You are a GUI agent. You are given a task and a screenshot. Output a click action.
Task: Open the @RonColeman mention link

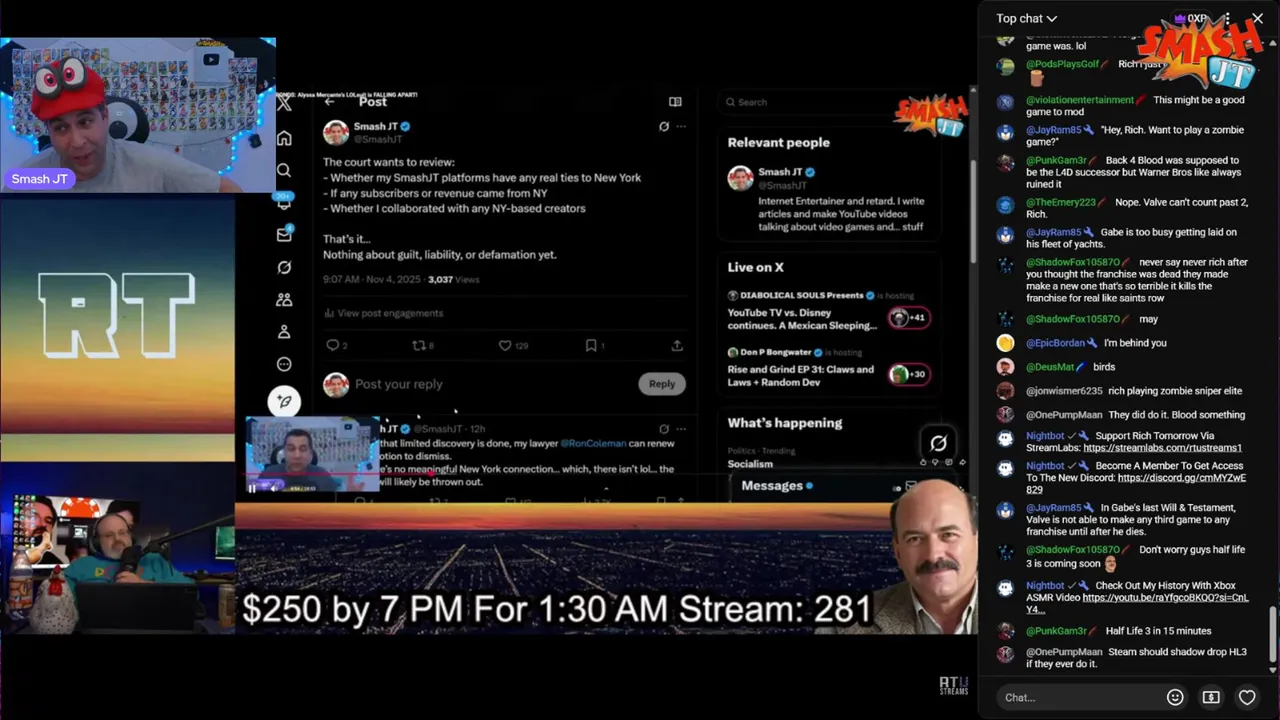pos(593,443)
